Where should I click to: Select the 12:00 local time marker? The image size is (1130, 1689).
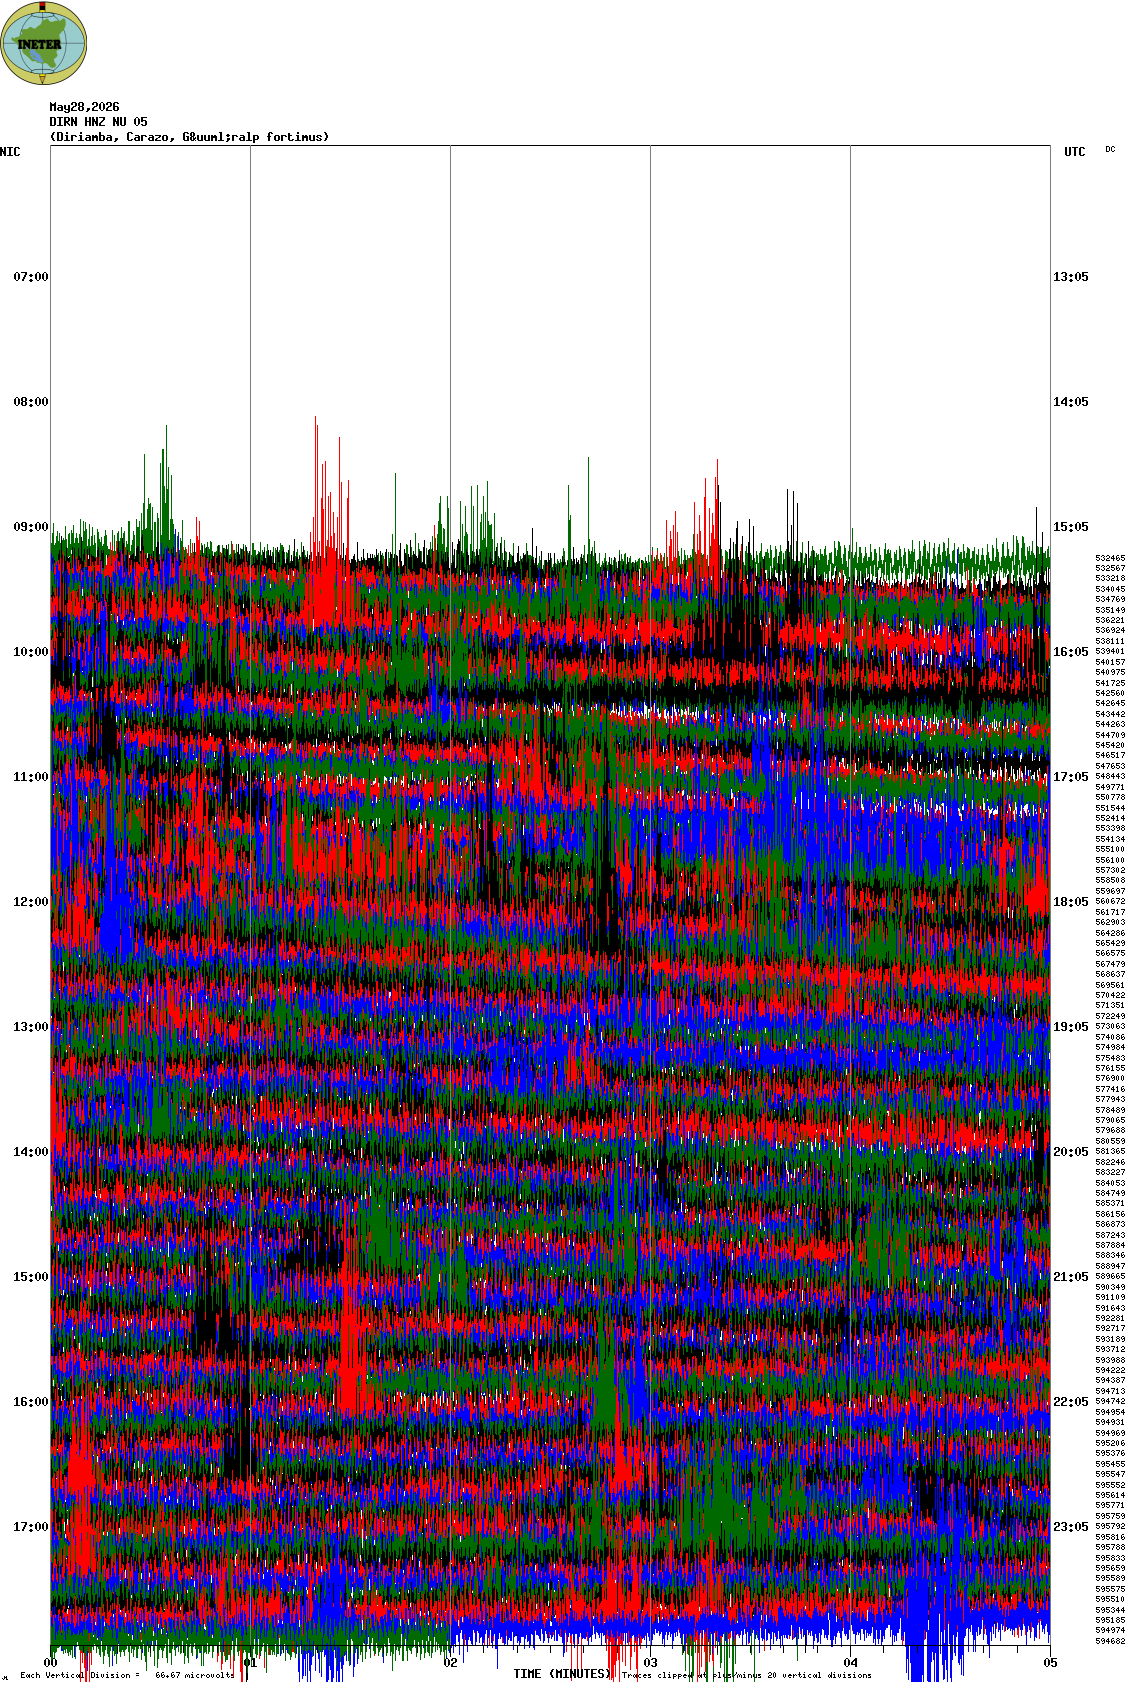(31, 902)
